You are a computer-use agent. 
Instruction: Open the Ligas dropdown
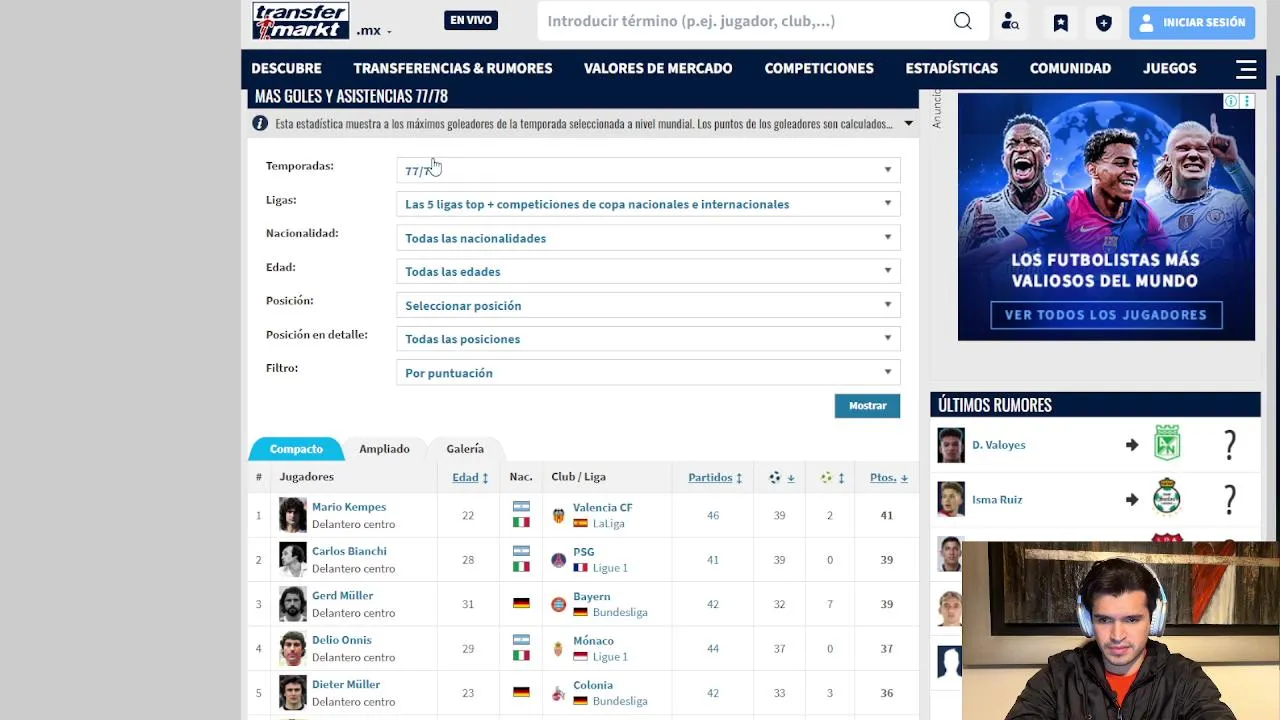pos(648,204)
